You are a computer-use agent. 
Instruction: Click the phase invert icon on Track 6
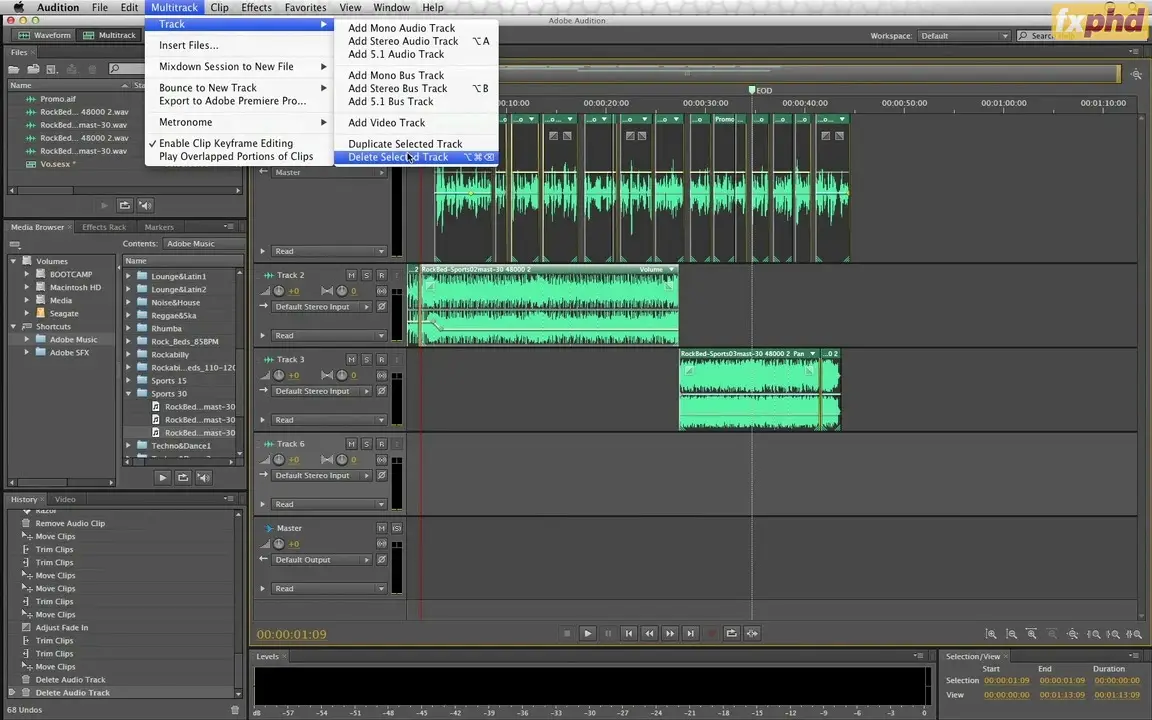pyautogui.click(x=381, y=476)
